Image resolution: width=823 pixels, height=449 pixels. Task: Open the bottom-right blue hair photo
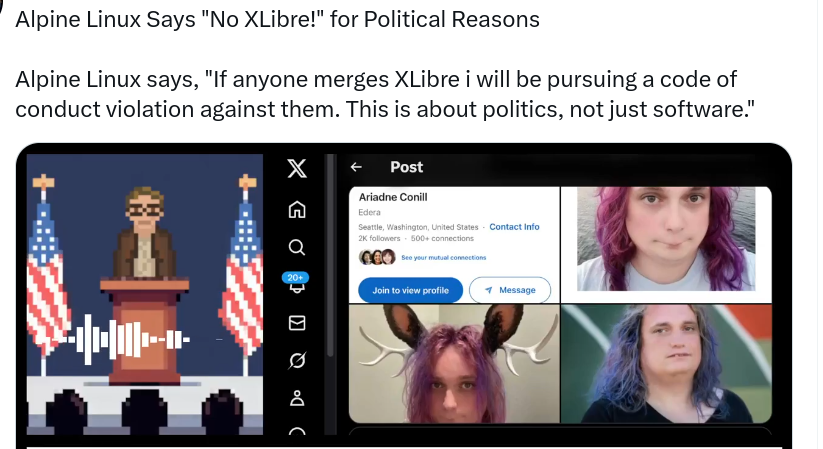(x=667, y=363)
